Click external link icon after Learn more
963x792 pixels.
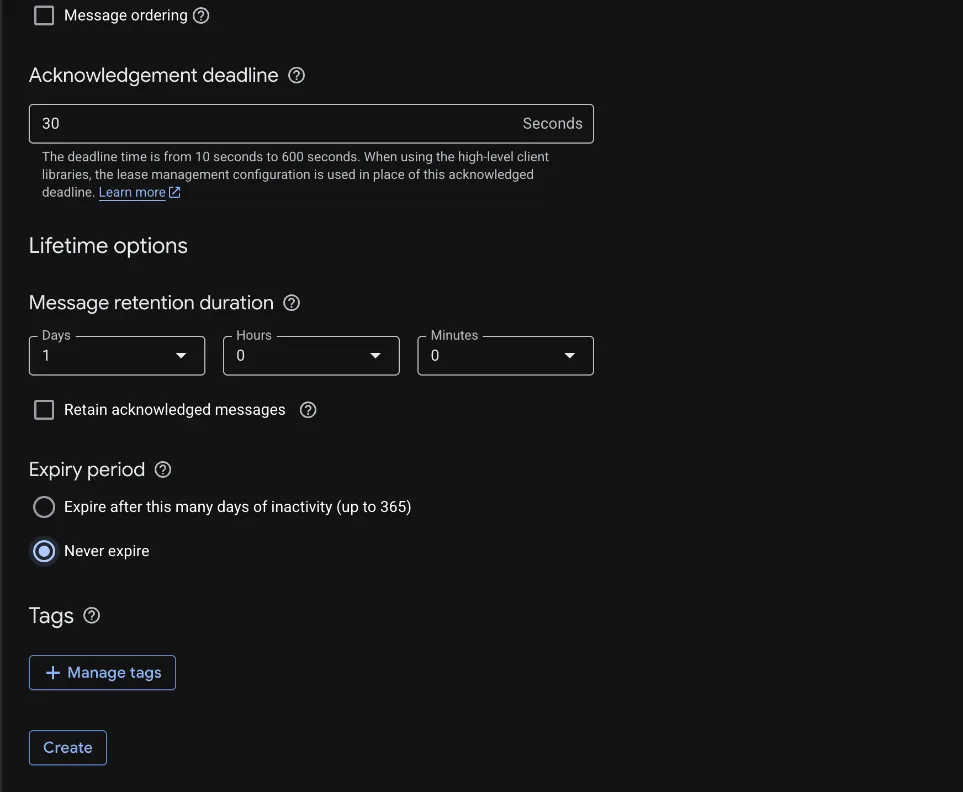(x=174, y=192)
